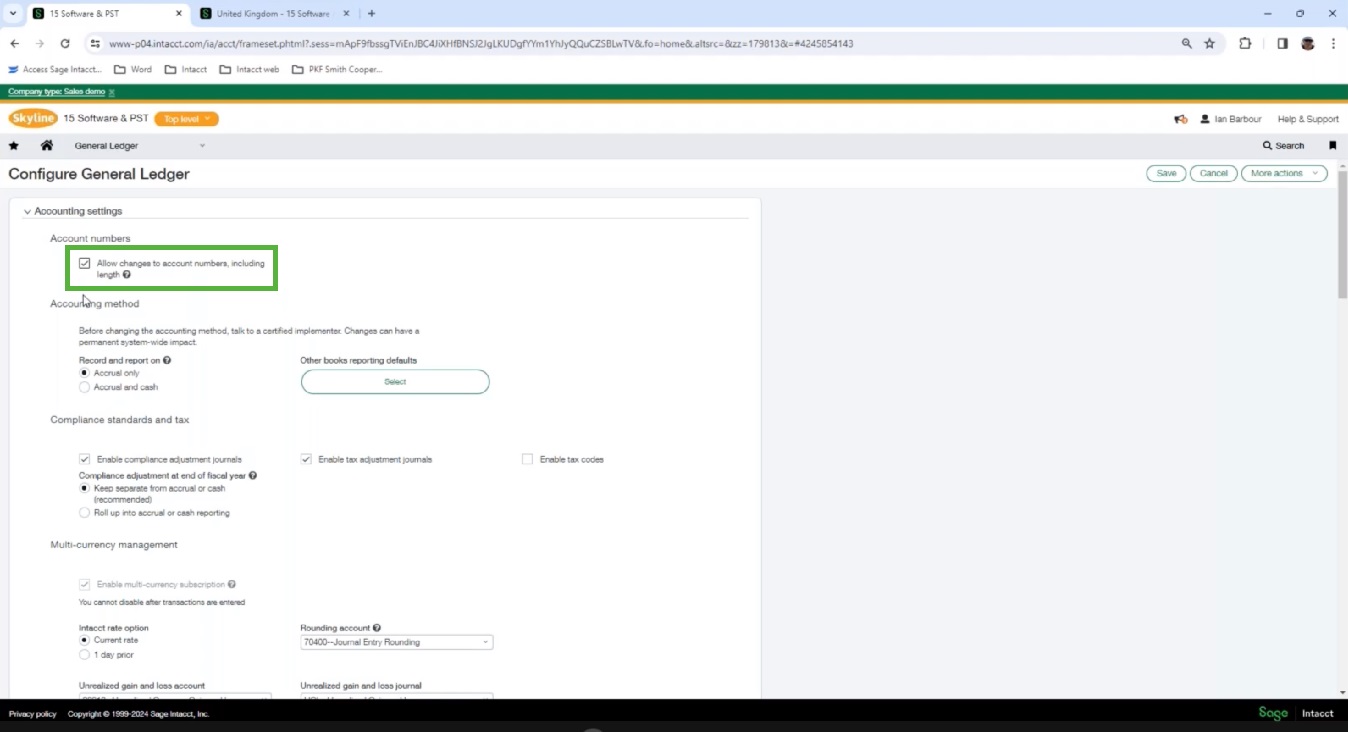This screenshot has height=732, width=1348.
Task: Click the bookmark icon beside Search
Action: pyautogui.click(x=1333, y=145)
